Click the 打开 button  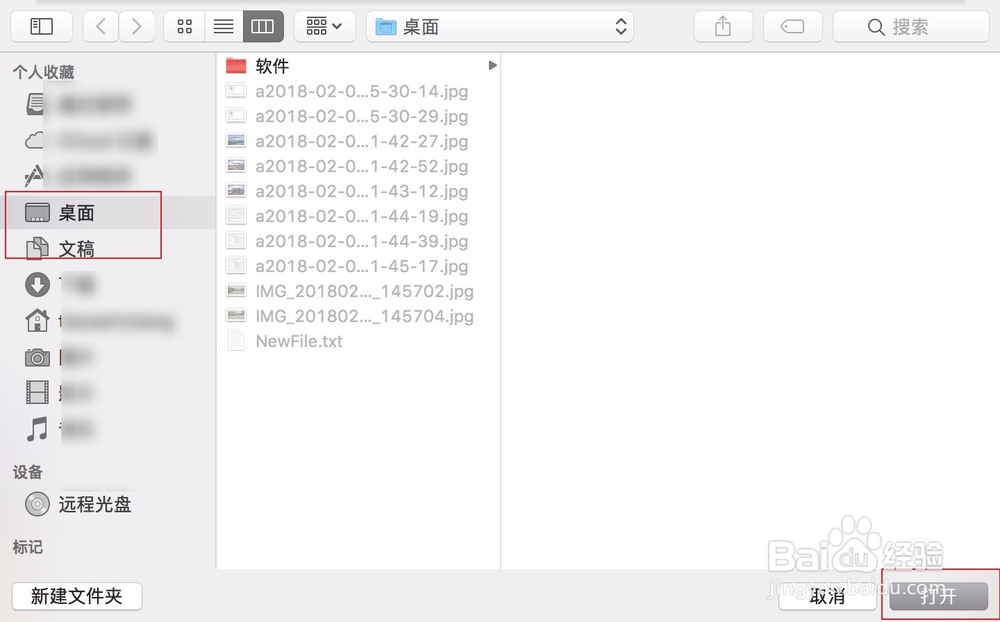(938, 596)
